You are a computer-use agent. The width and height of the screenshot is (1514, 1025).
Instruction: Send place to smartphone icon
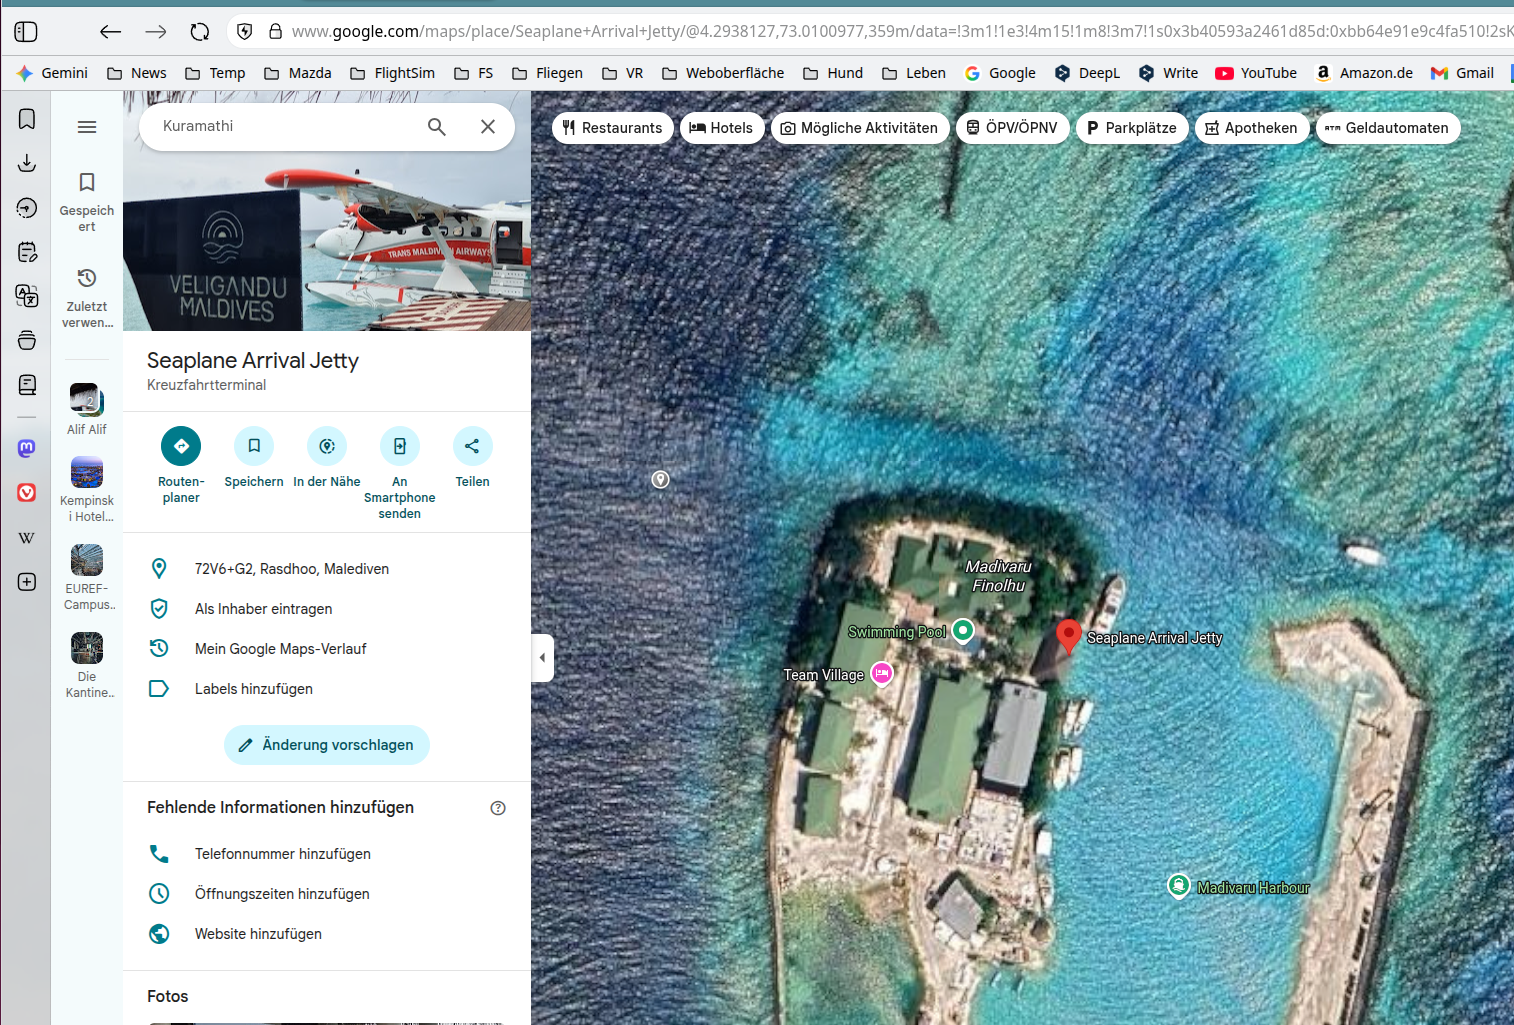tap(400, 446)
